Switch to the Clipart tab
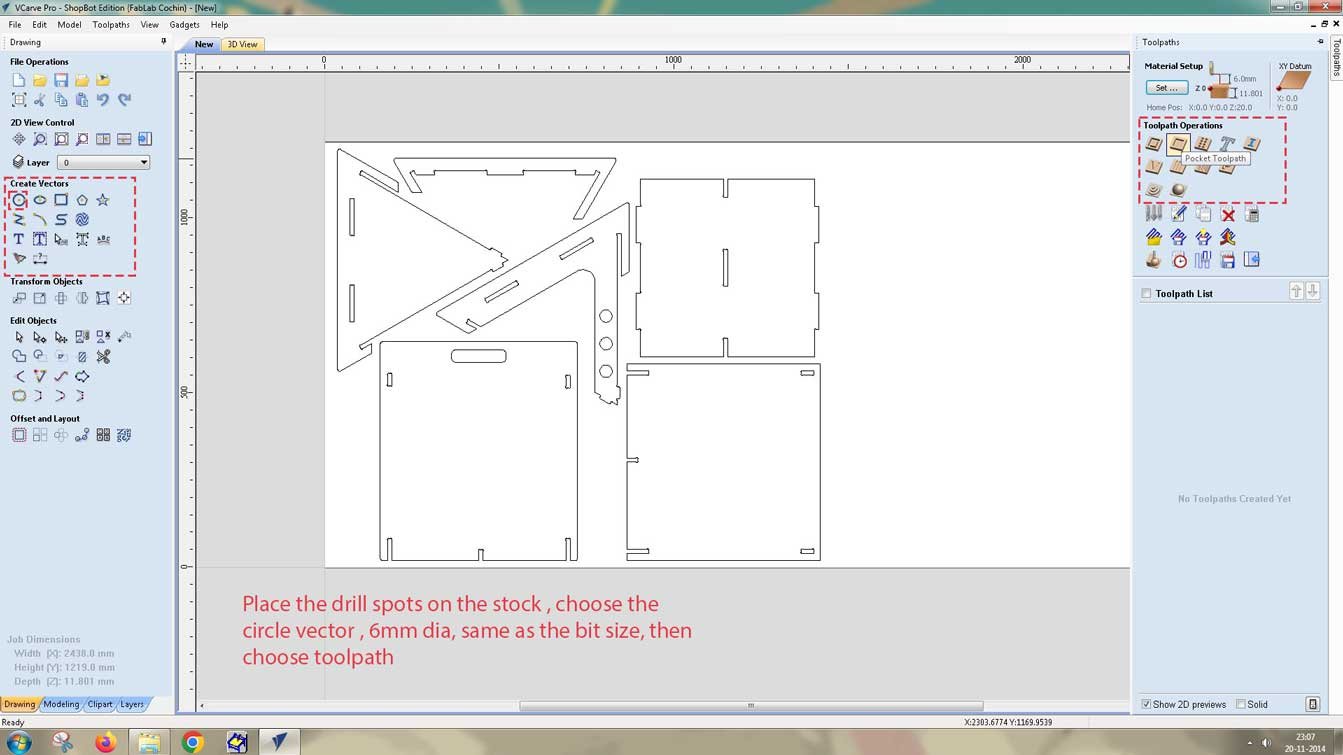 (x=100, y=704)
